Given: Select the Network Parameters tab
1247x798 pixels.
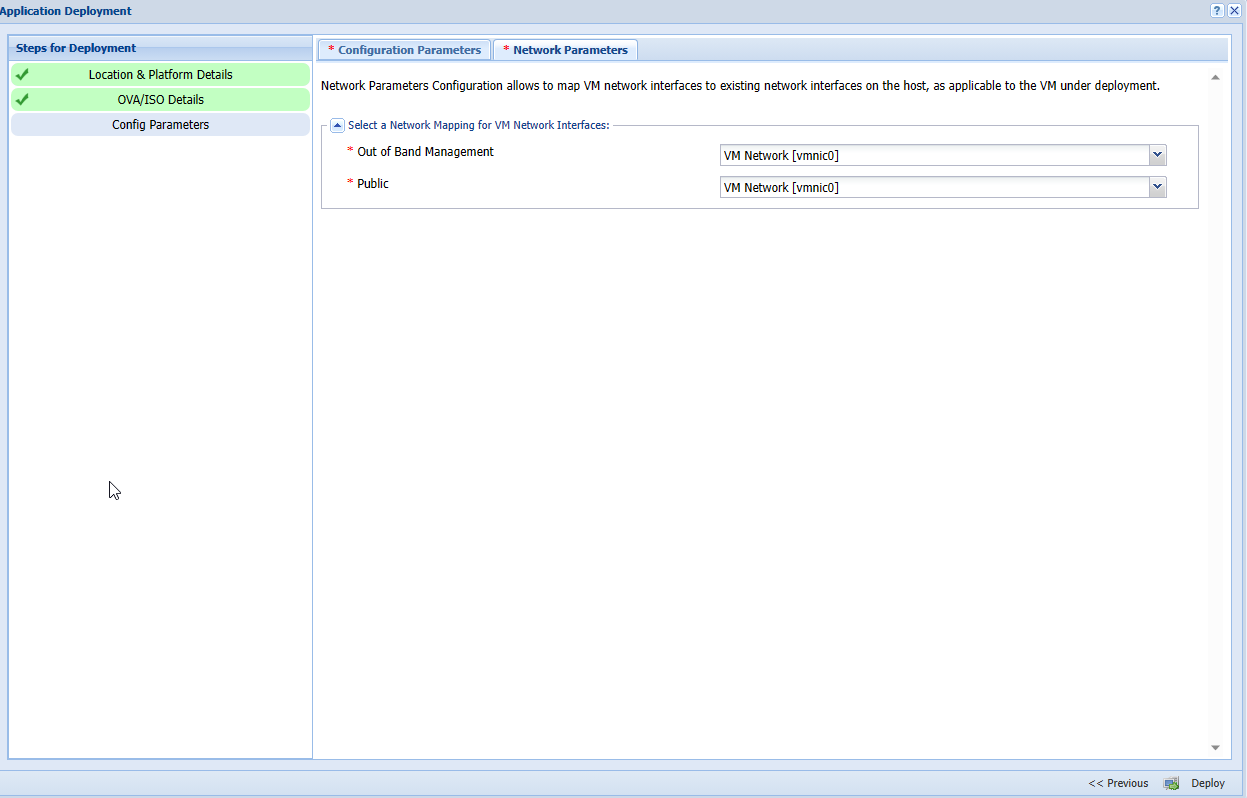Looking at the screenshot, I should 566,50.
